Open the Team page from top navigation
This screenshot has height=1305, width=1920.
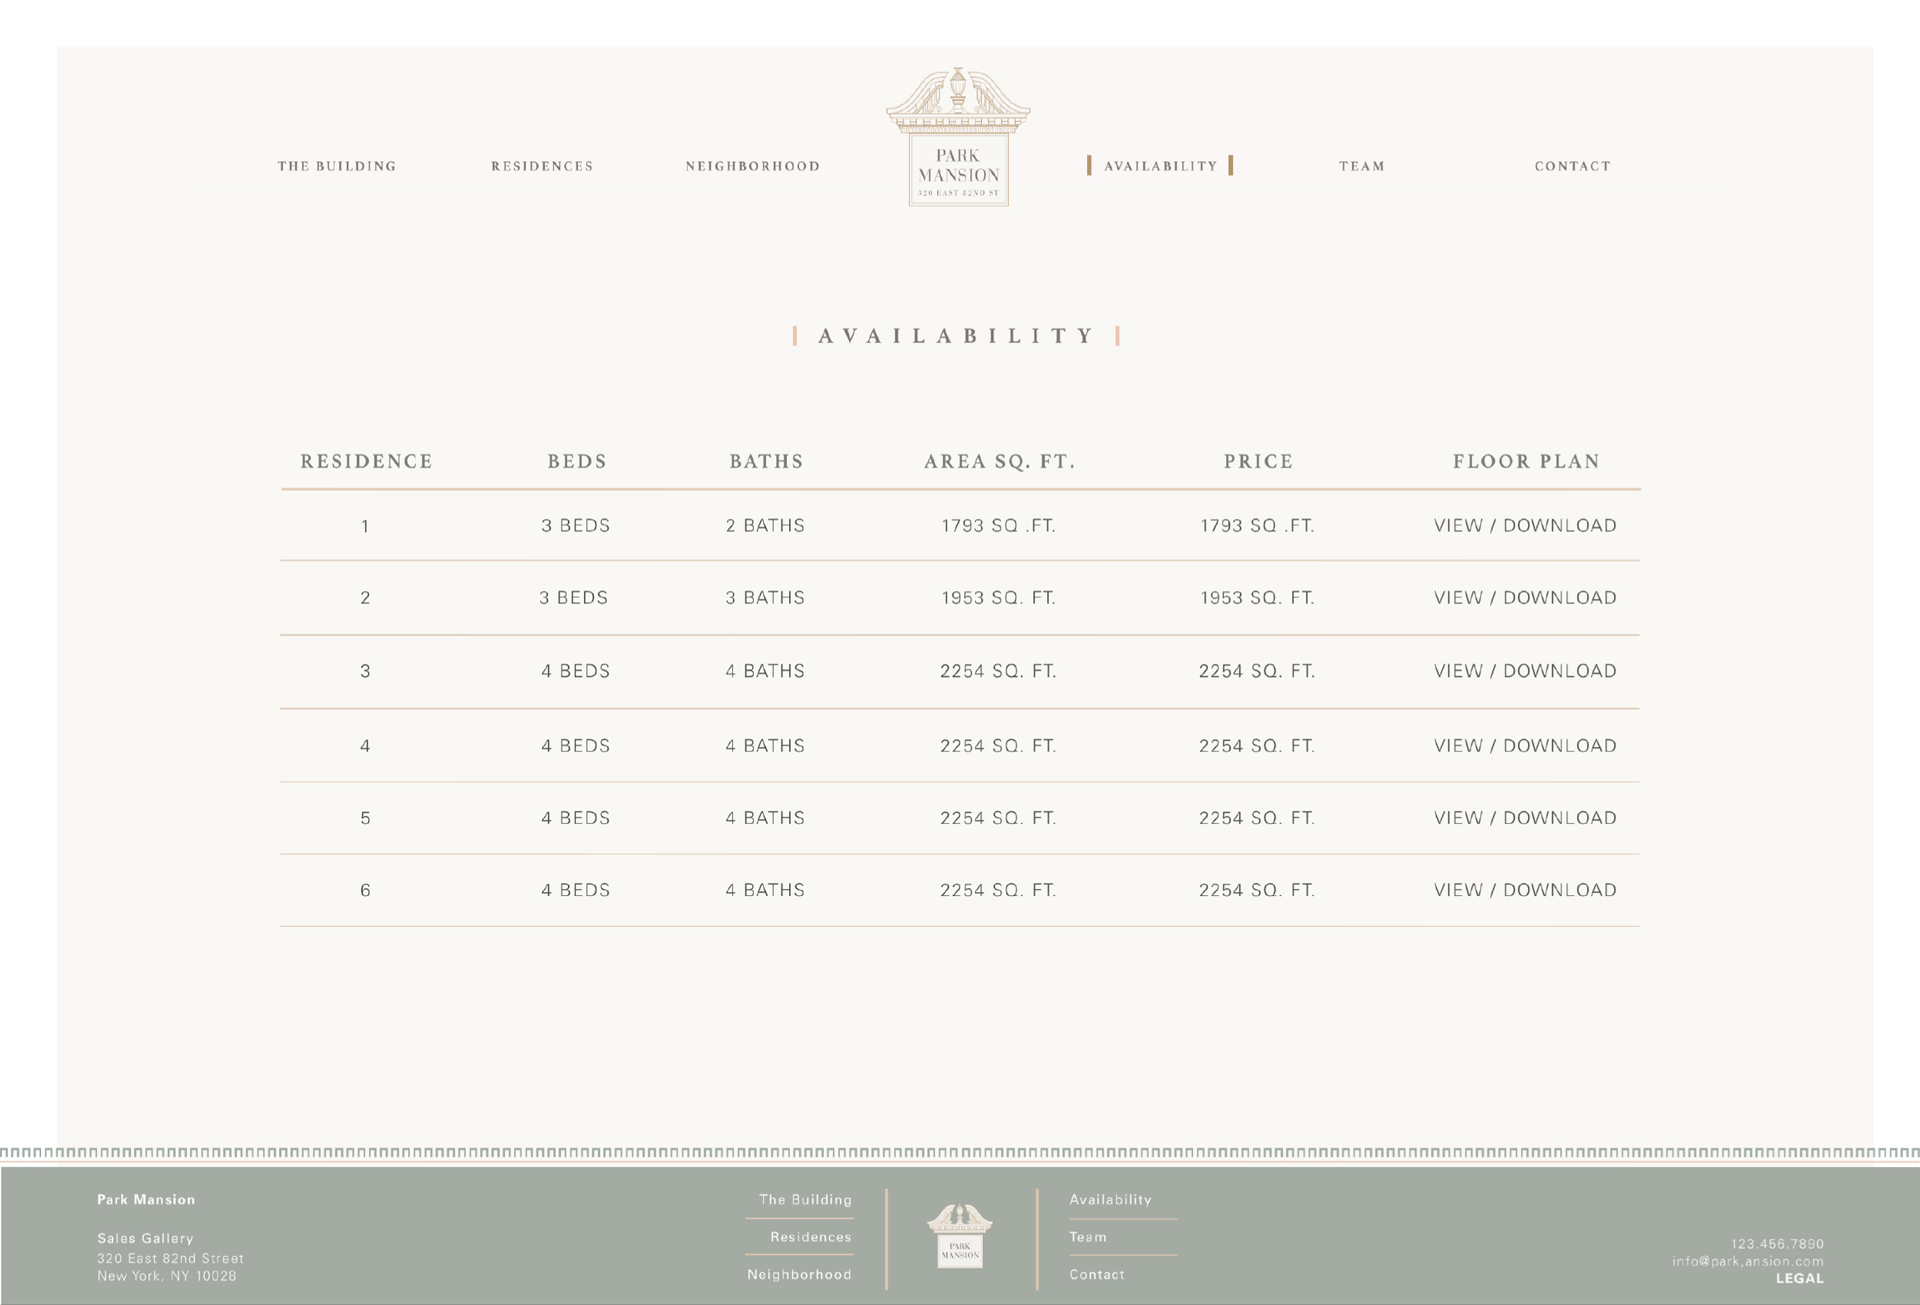coord(1361,166)
